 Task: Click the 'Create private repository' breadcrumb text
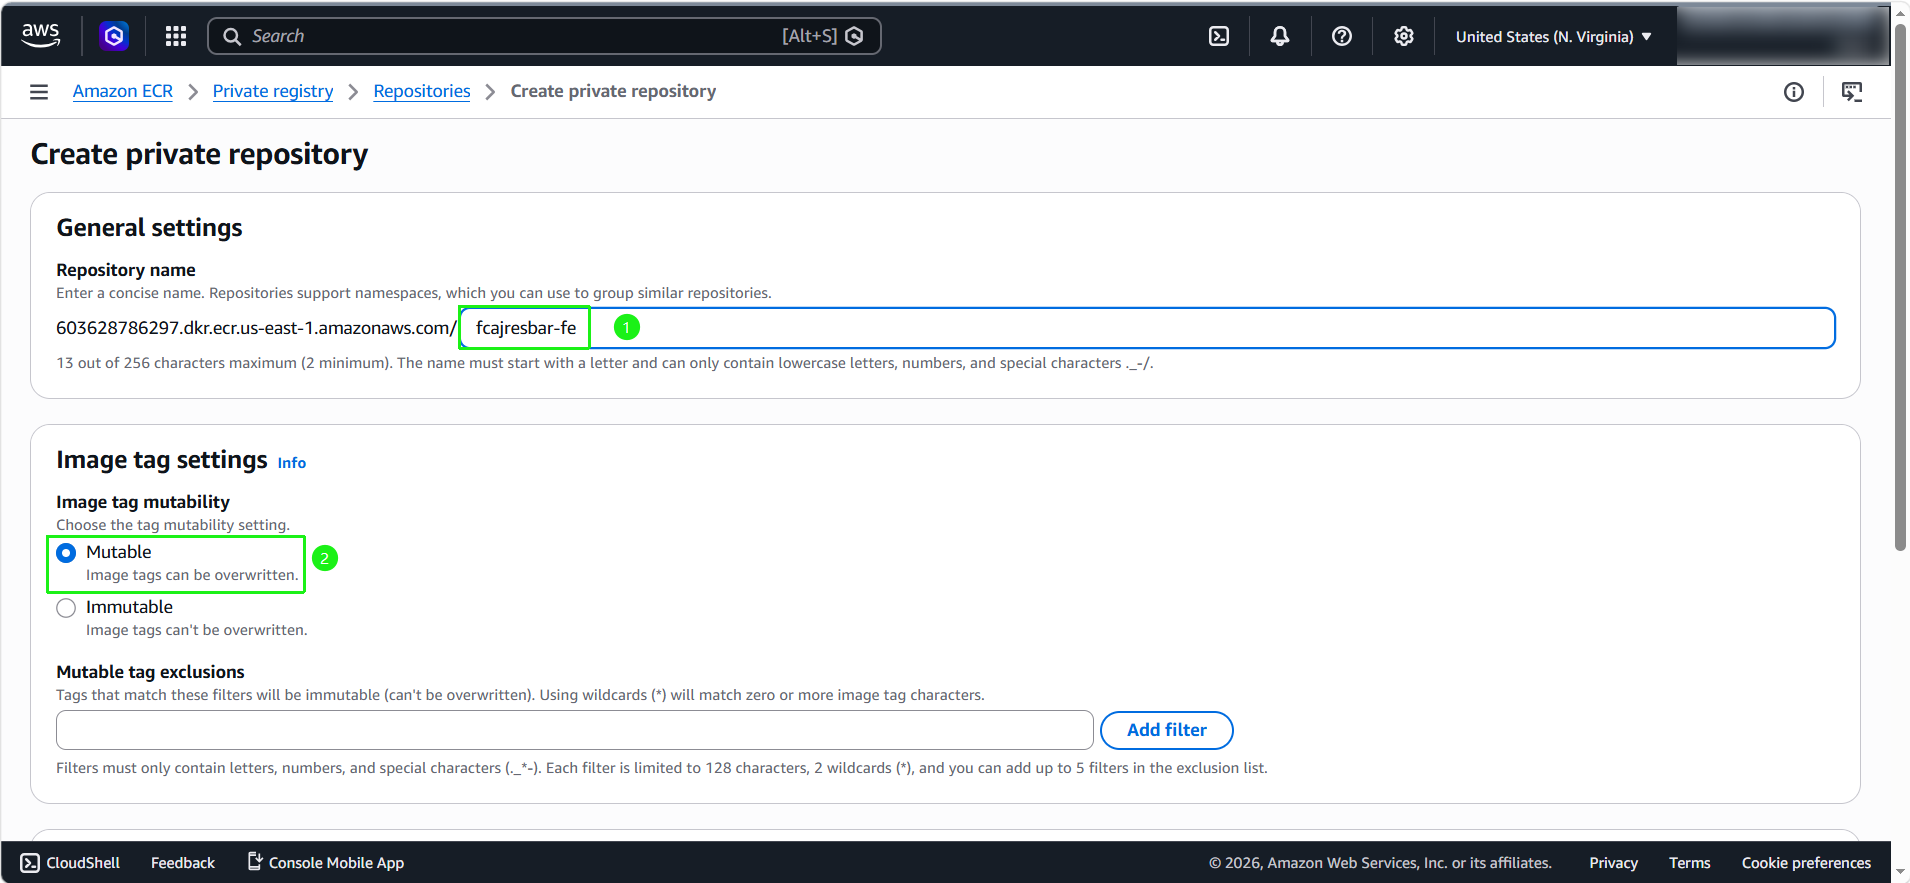[613, 91]
